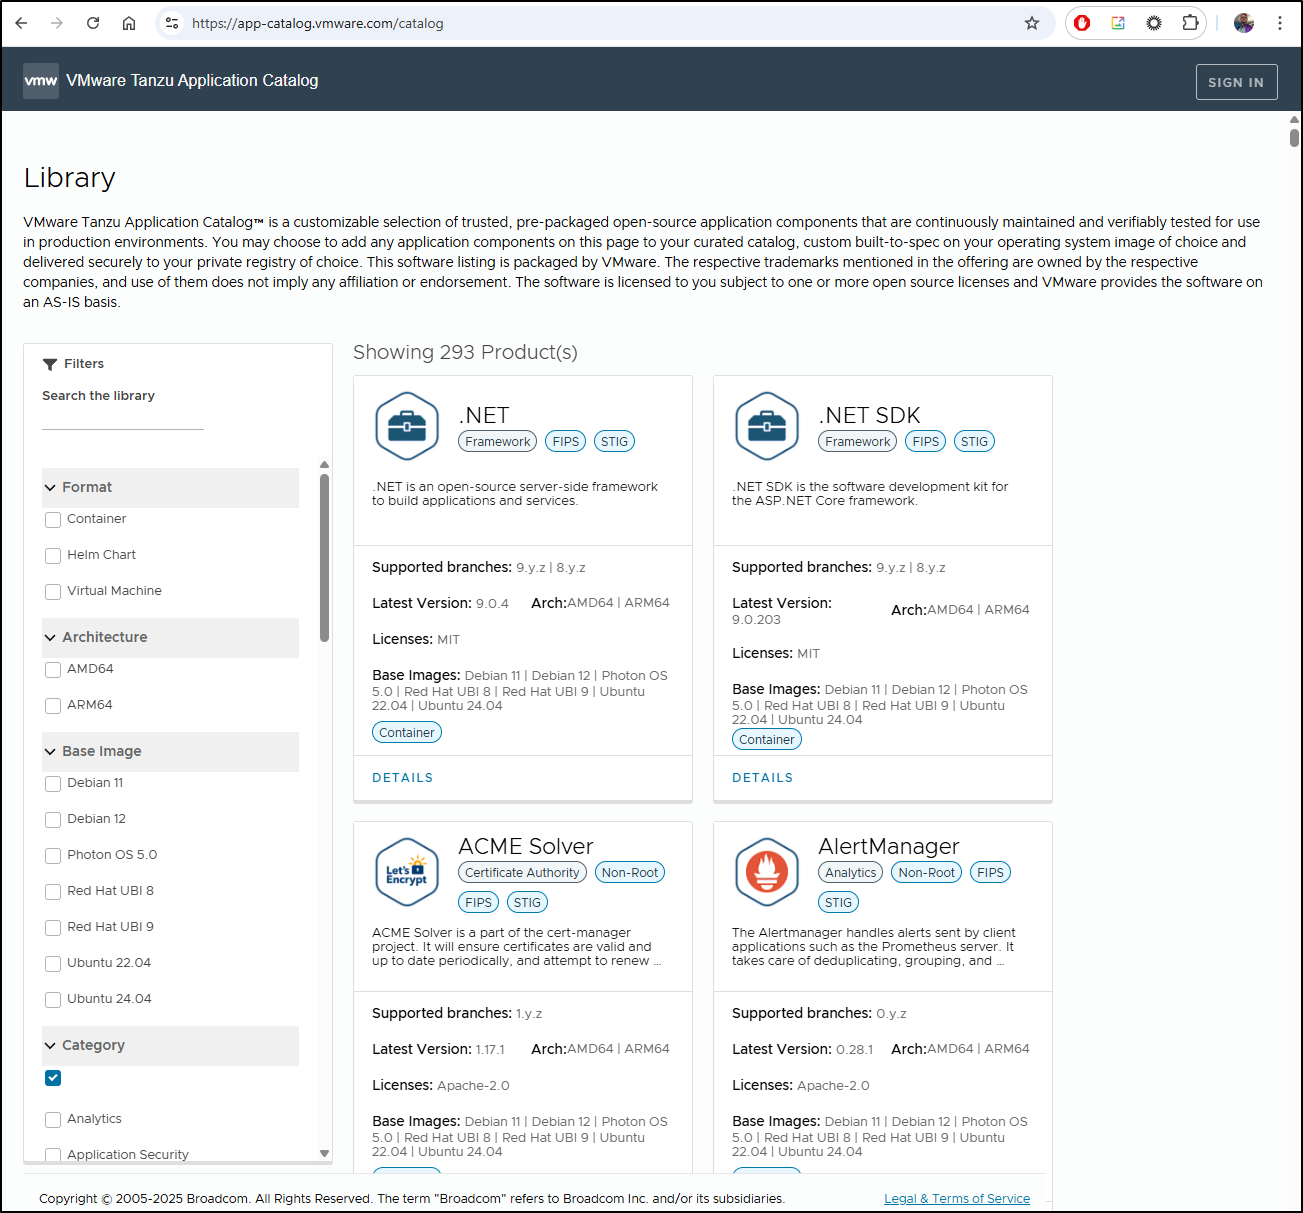1303x1213 pixels.
Task: Check the Helm Chart checkbox
Action: (x=53, y=556)
